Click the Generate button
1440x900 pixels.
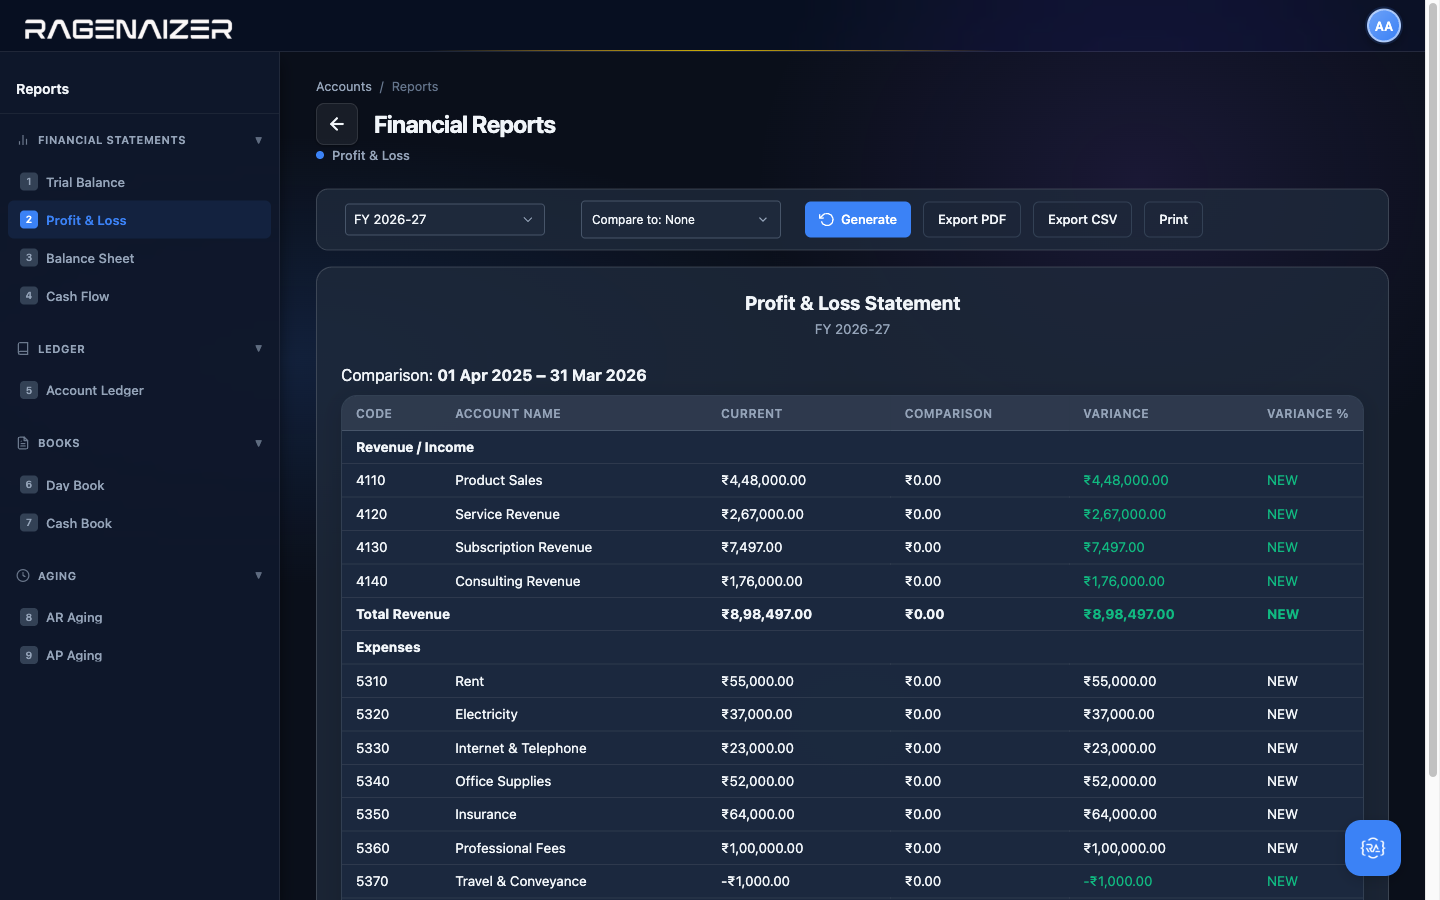point(858,219)
